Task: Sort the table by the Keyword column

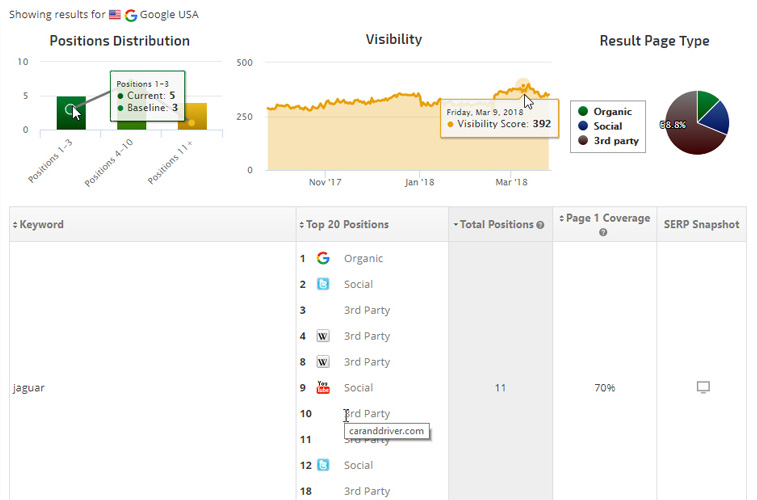Action: 41,225
